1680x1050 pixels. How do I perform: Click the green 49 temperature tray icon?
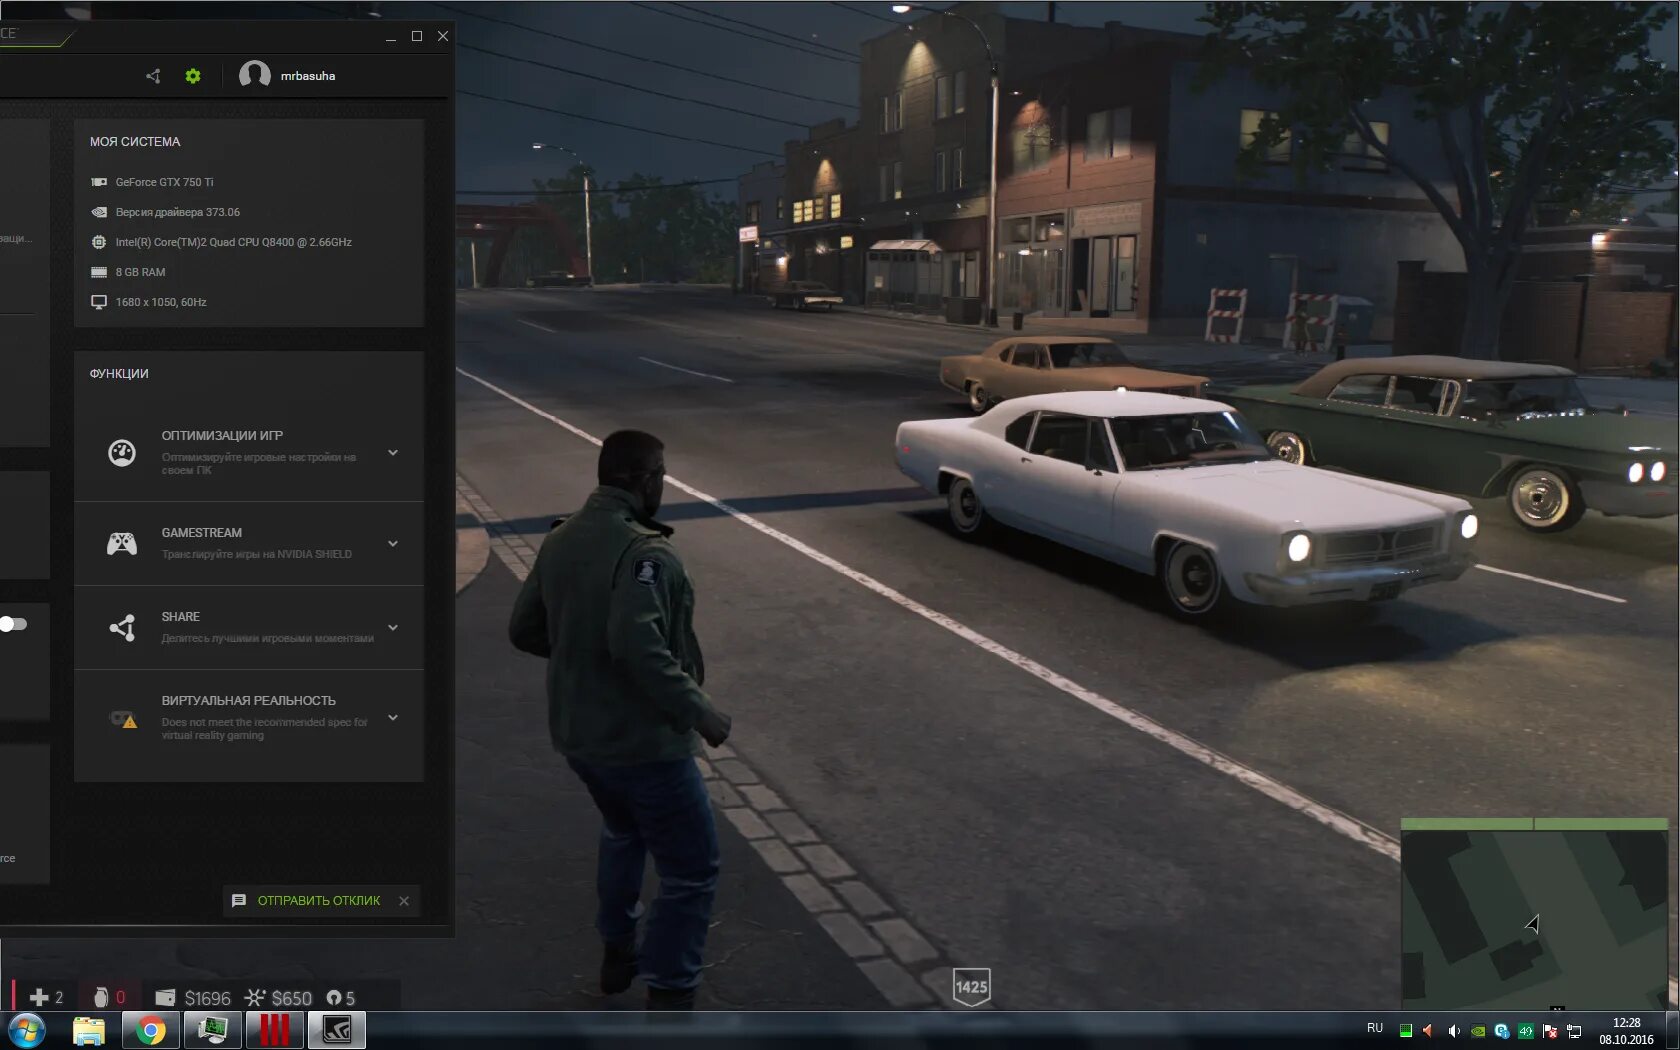coord(1526,1031)
